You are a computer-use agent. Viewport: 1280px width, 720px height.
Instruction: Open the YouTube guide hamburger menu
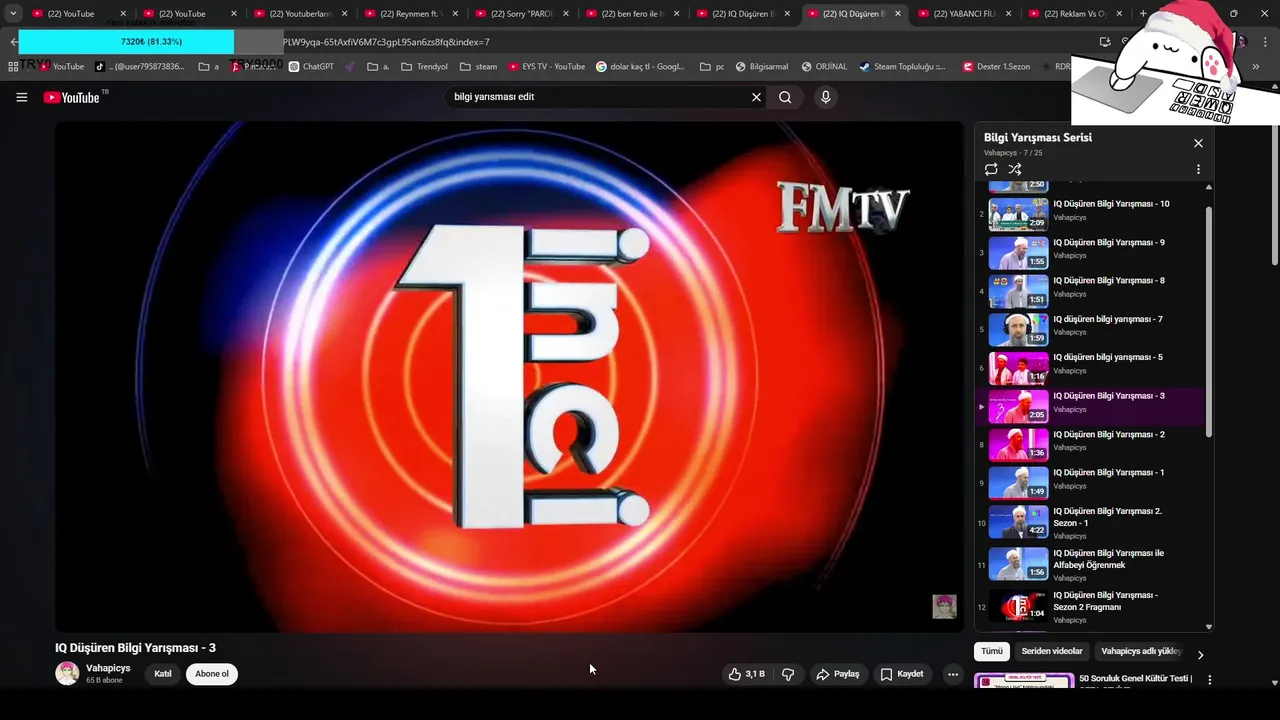[x=22, y=97]
